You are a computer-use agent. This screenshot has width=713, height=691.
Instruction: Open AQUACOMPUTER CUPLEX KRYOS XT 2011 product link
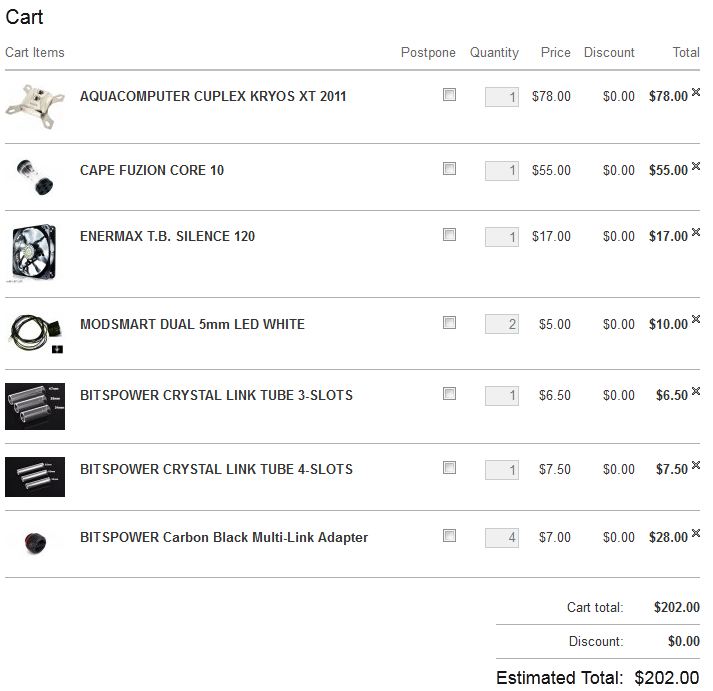pyautogui.click(x=213, y=96)
